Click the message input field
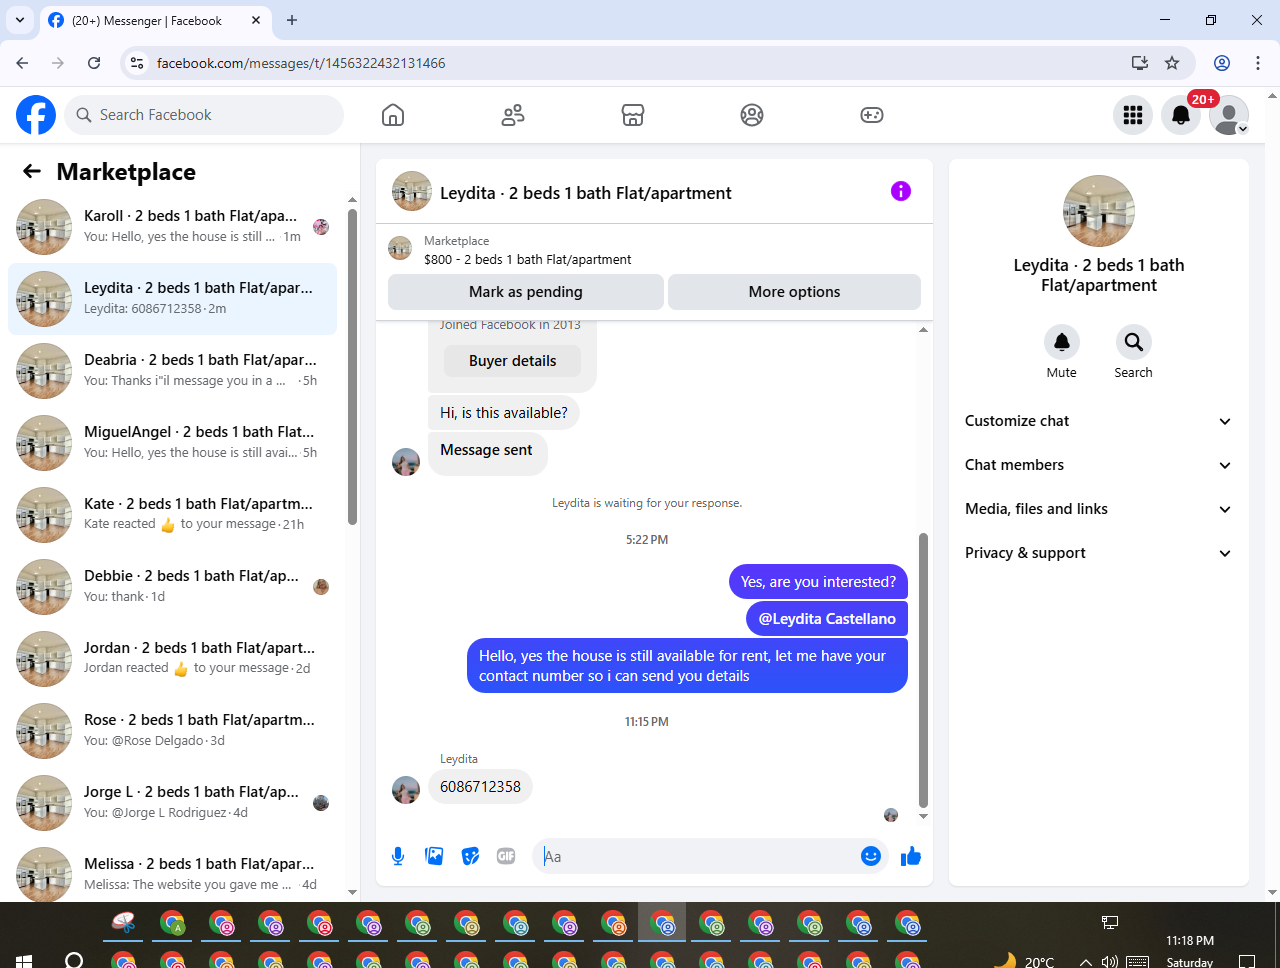Viewport: 1280px width, 968px height. pyautogui.click(x=700, y=856)
